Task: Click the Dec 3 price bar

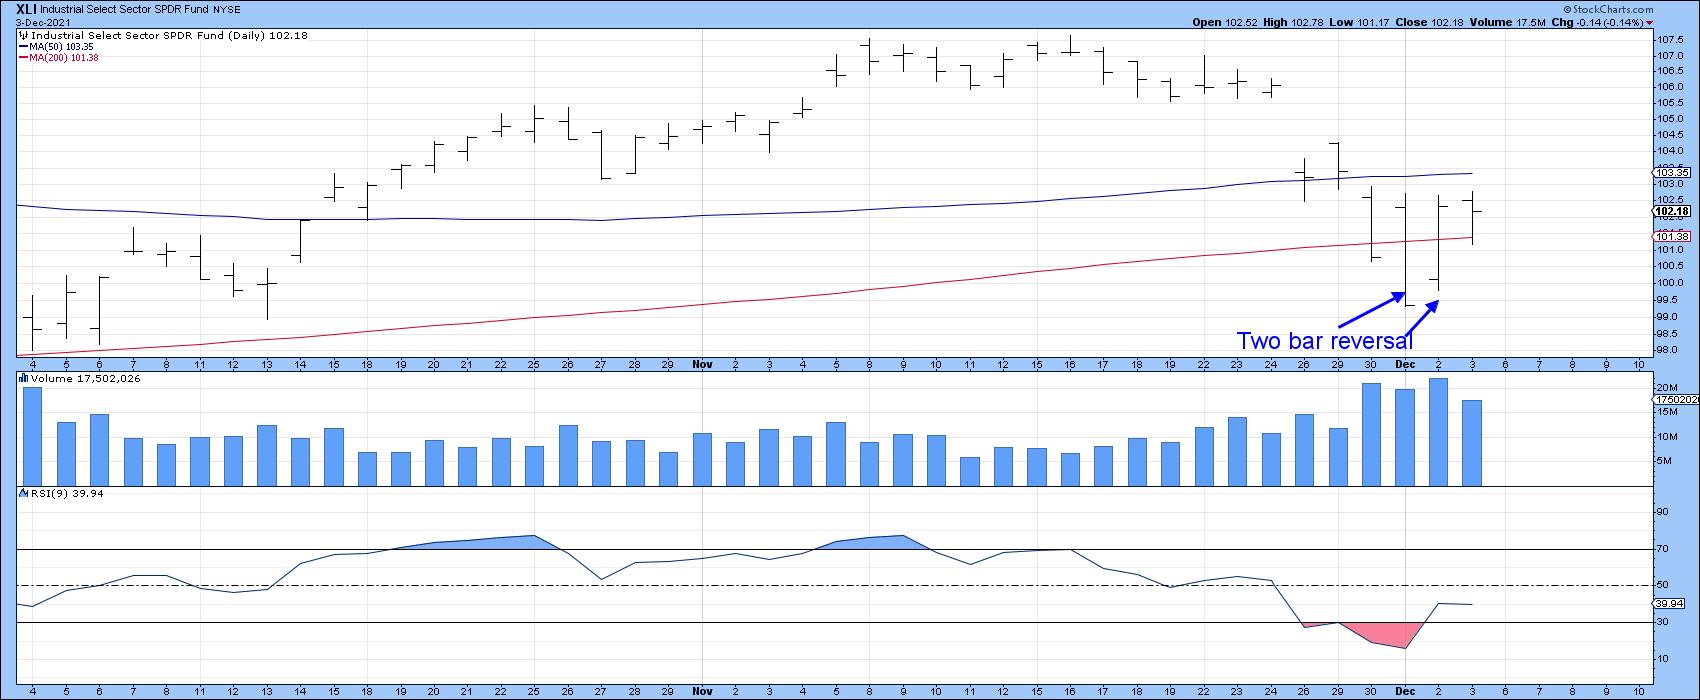Action: (1472, 218)
